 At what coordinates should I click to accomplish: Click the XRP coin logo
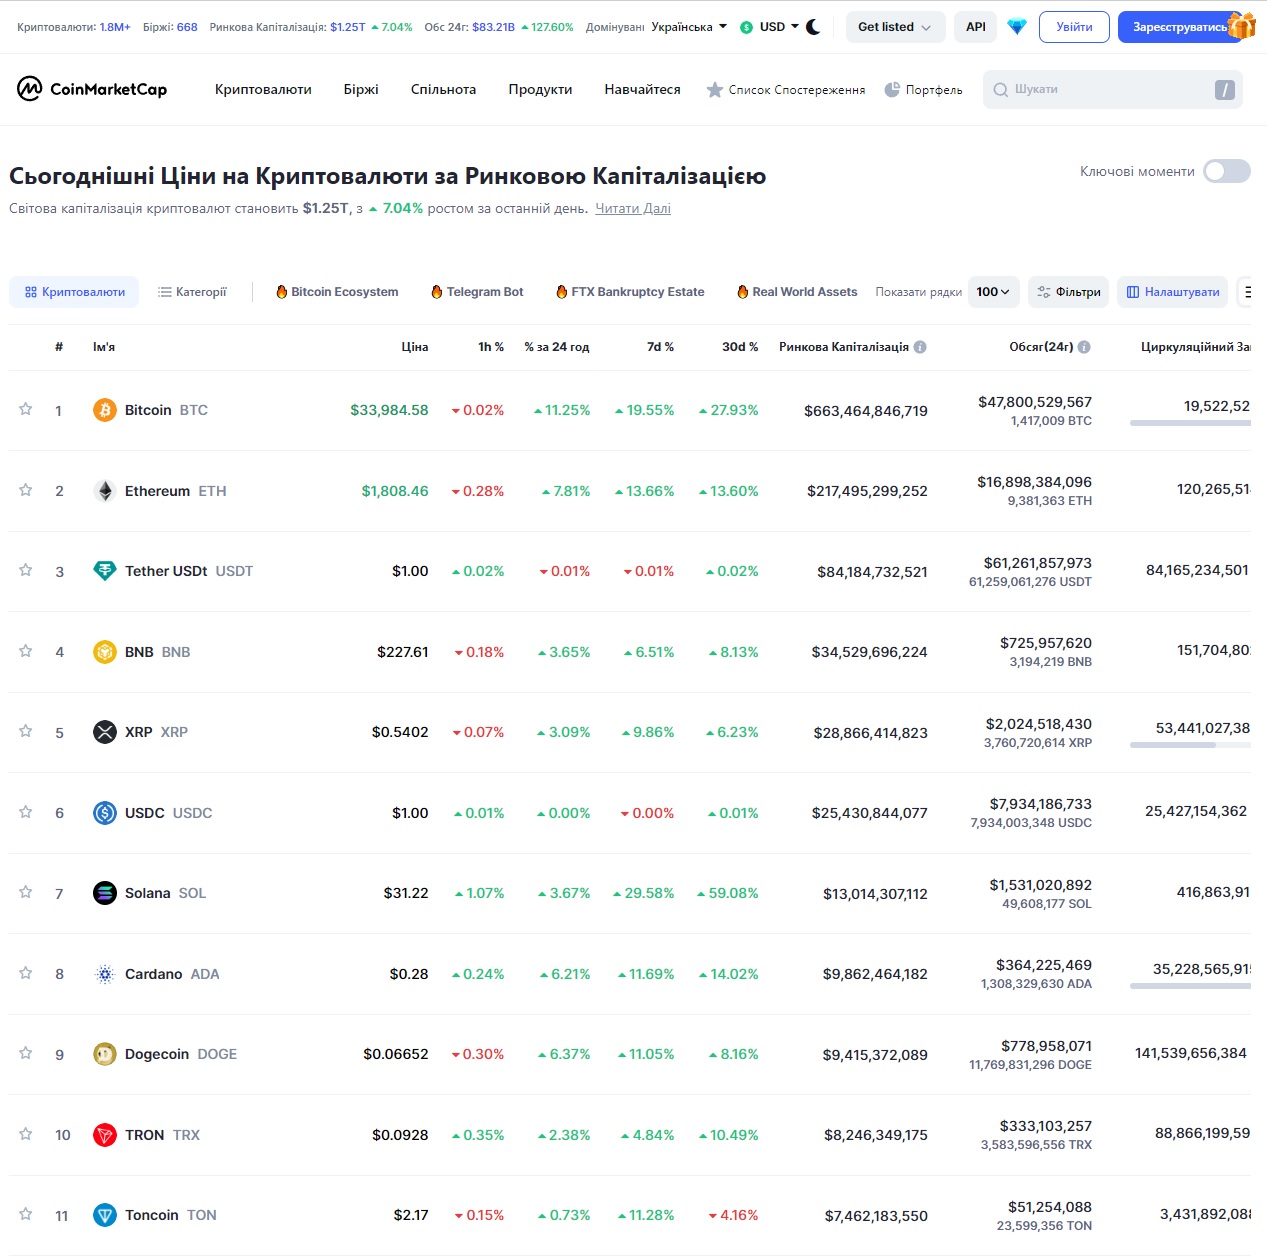[x=105, y=732]
